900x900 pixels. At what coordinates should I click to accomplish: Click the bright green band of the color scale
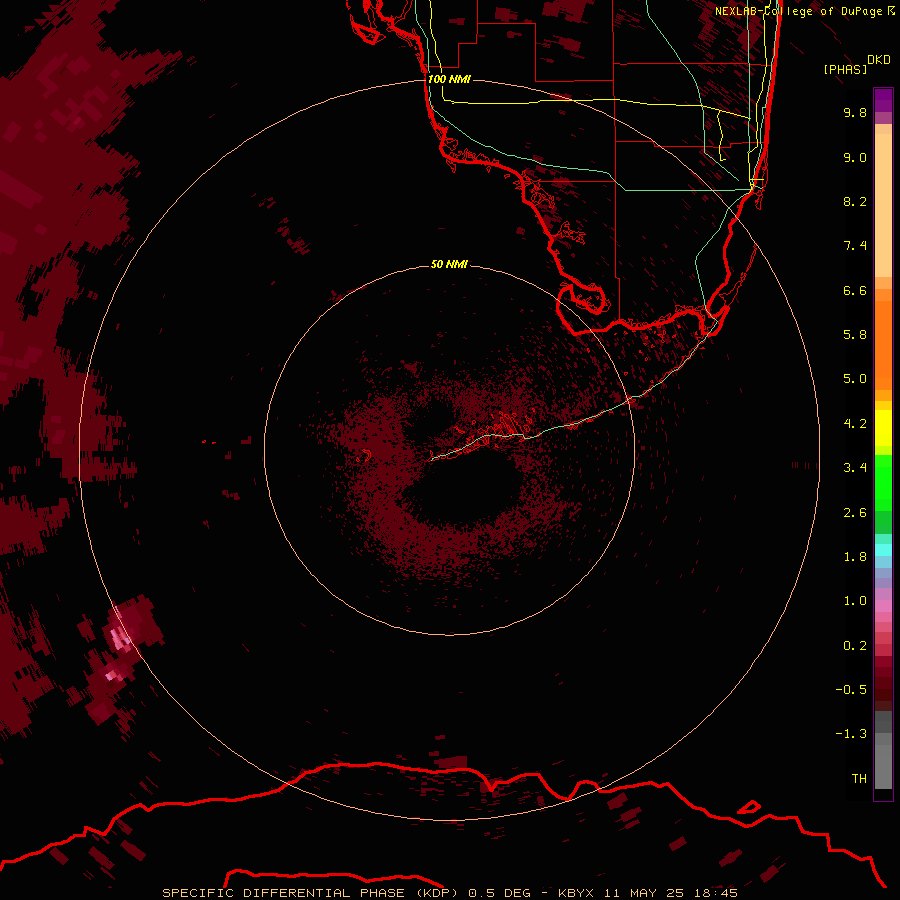[883, 482]
